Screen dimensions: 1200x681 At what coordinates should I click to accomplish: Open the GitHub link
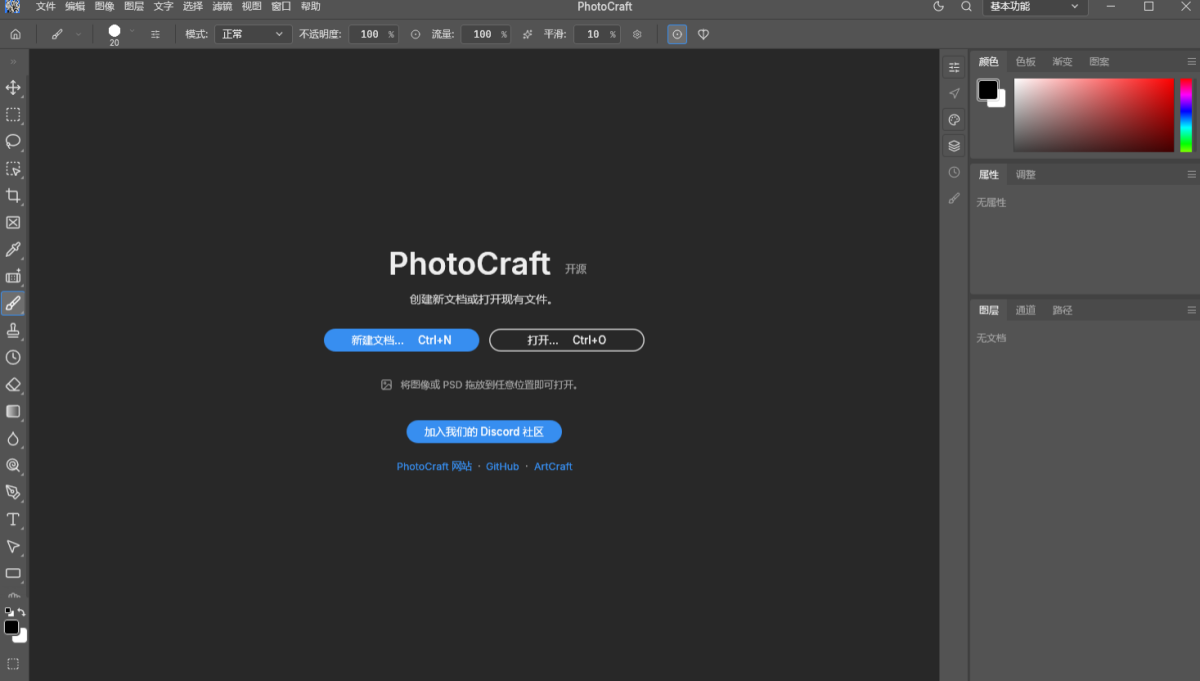click(x=502, y=466)
